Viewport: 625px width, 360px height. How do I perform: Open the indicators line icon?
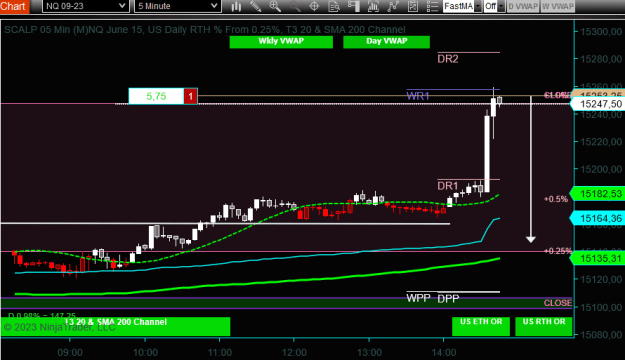point(393,6)
